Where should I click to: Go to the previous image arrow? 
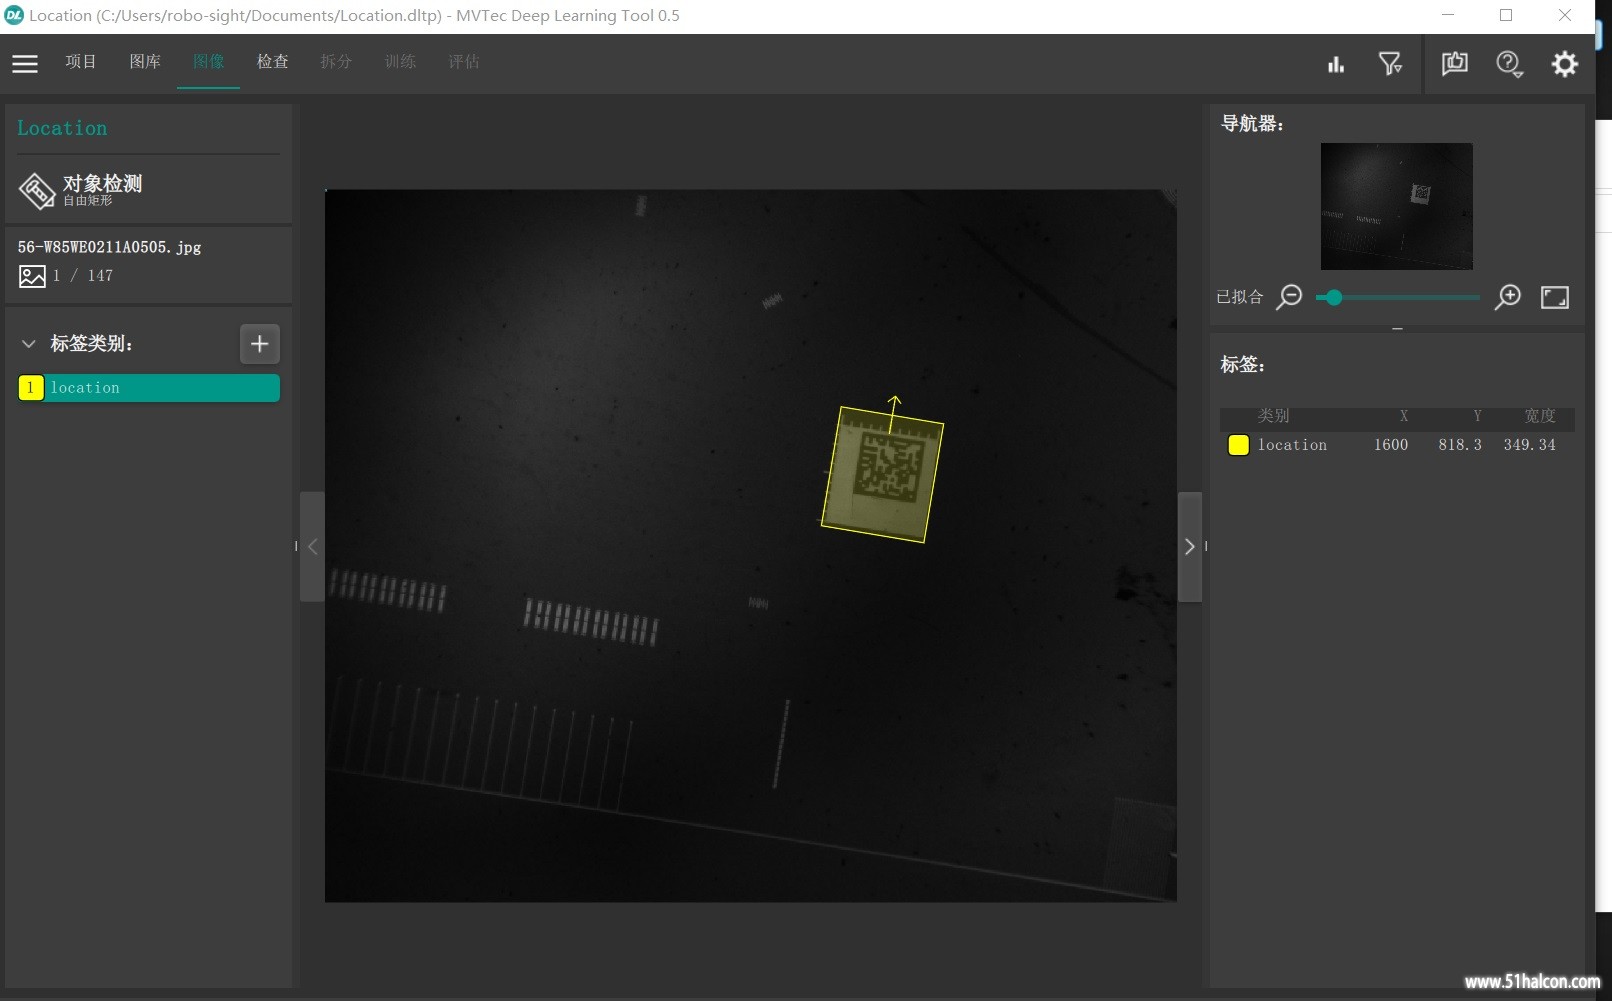[x=312, y=546]
